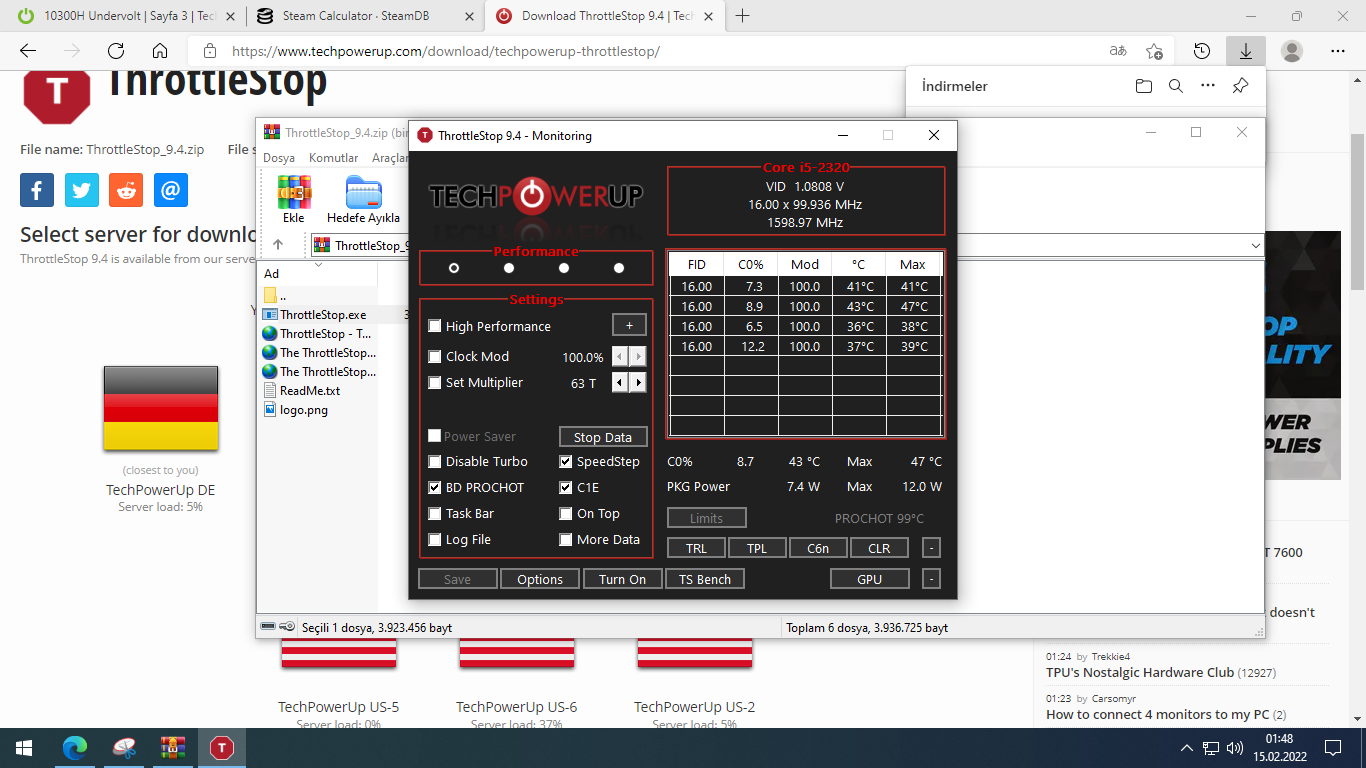
Task: Enable the Task Bar checkbox
Action: (x=435, y=513)
